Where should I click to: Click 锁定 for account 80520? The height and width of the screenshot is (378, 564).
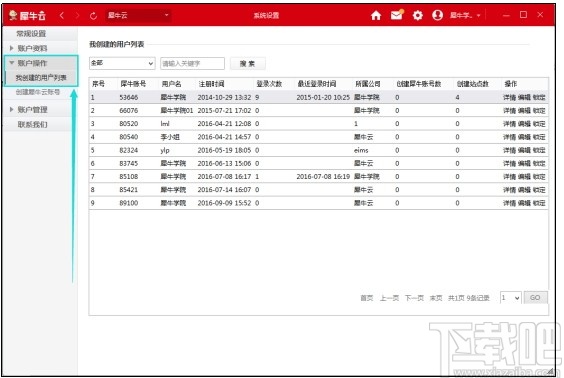[x=539, y=124]
